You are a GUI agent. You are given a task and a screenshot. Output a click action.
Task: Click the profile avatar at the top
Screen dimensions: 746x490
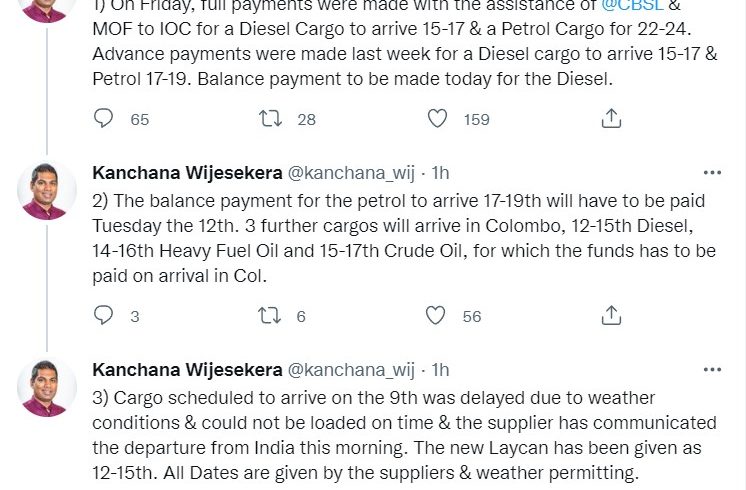click(x=47, y=8)
